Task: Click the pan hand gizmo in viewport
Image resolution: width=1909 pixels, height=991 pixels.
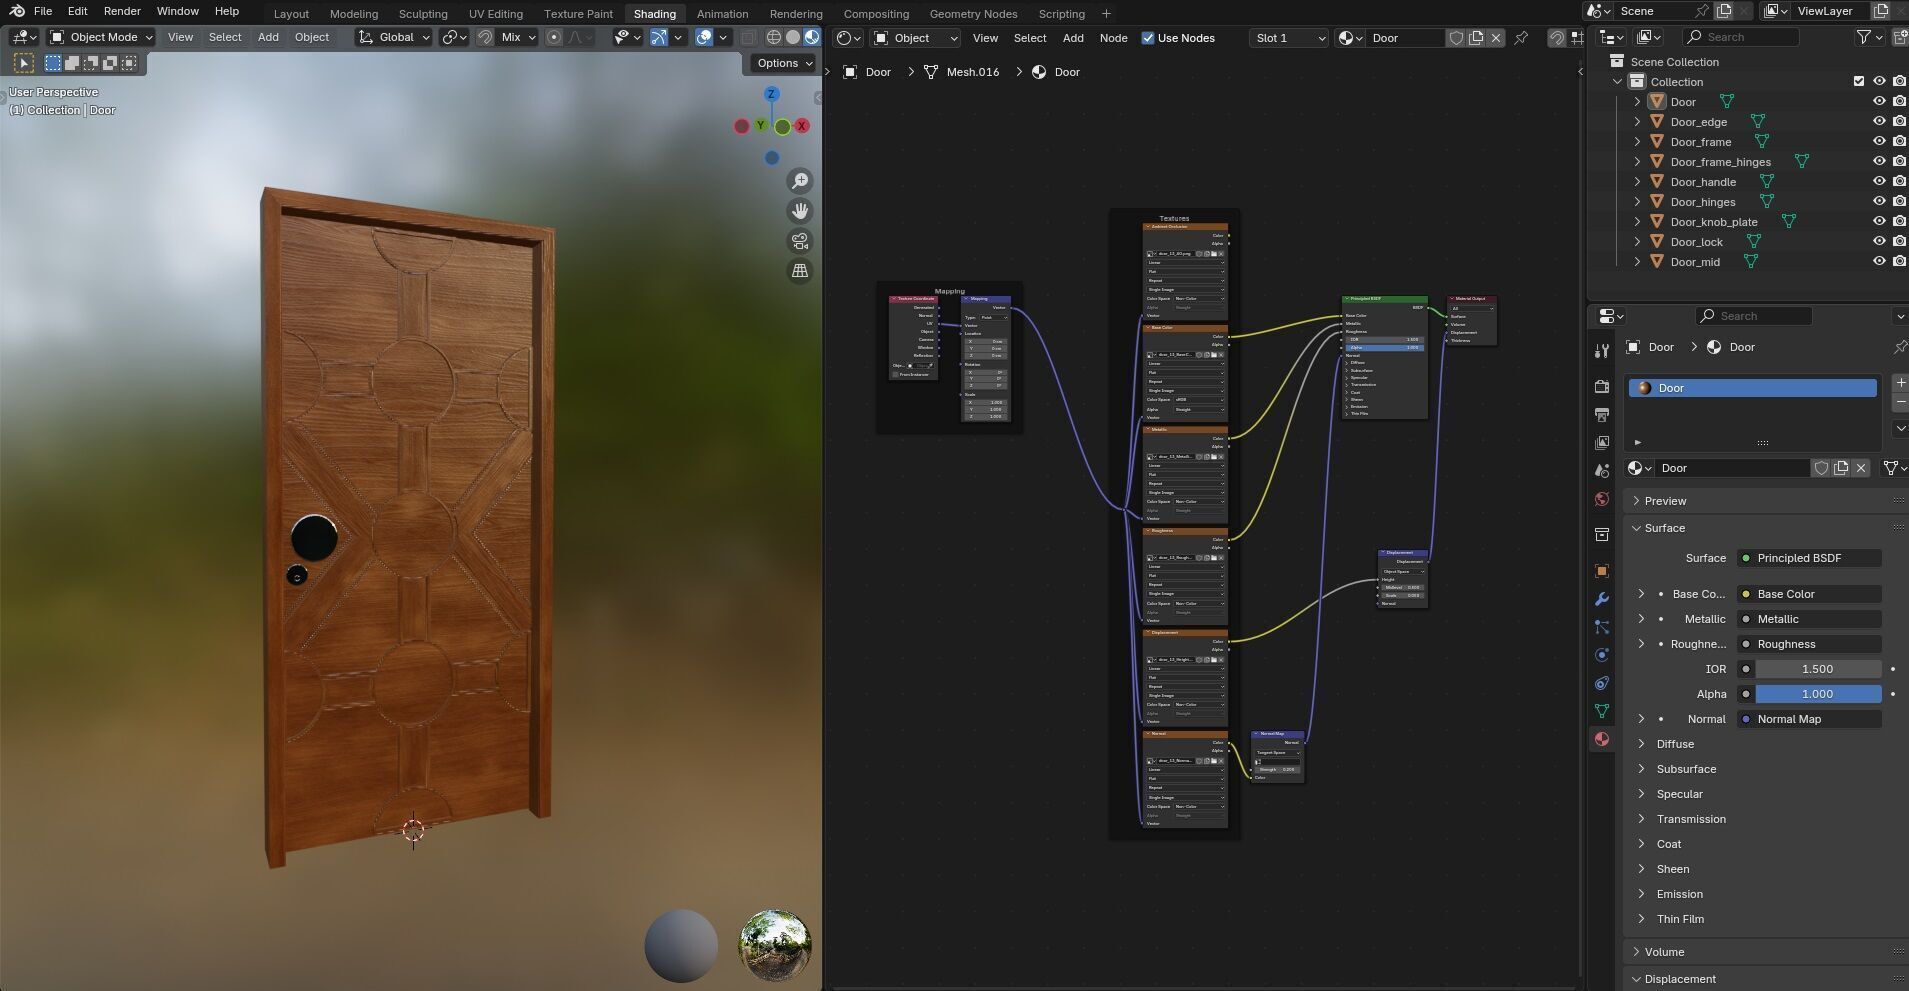Action: (x=800, y=211)
